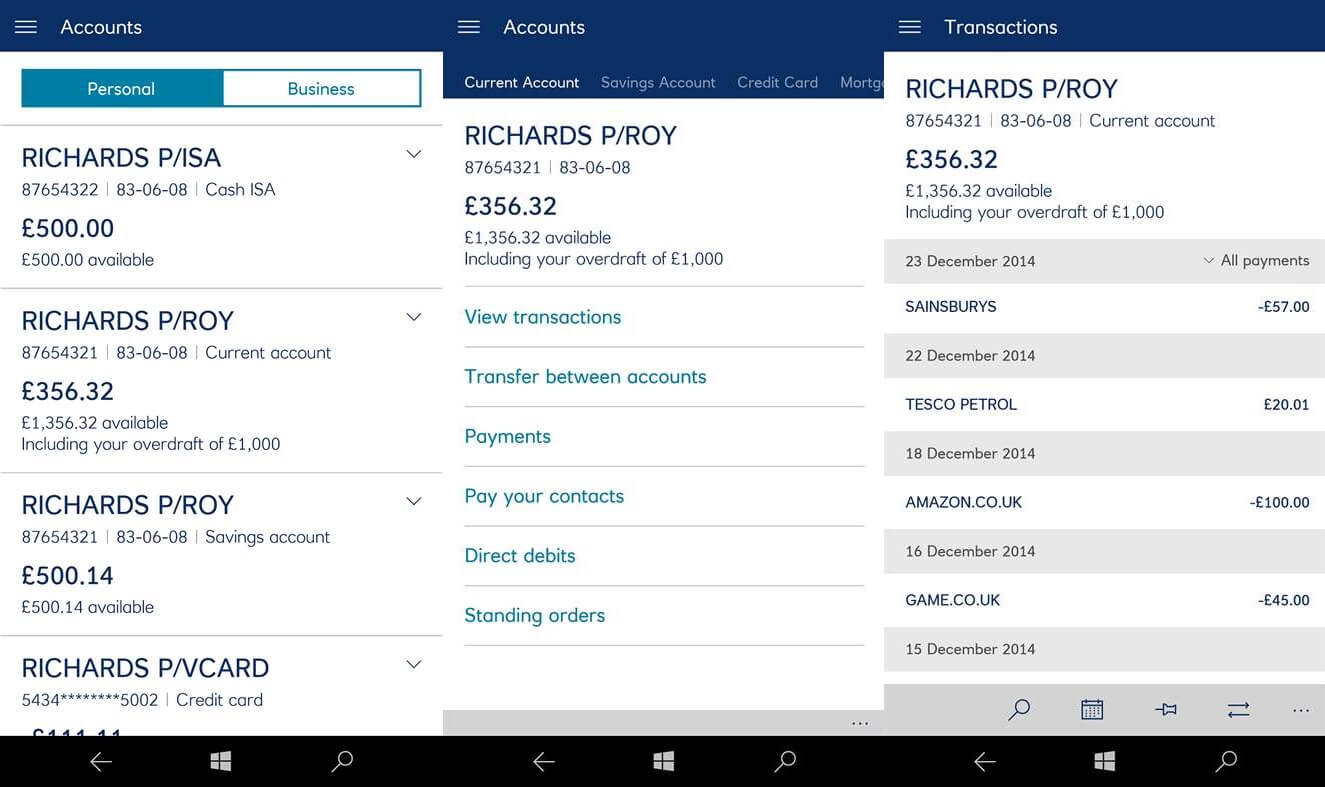
Task: Tap back arrow on the middle phone
Action: click(544, 762)
